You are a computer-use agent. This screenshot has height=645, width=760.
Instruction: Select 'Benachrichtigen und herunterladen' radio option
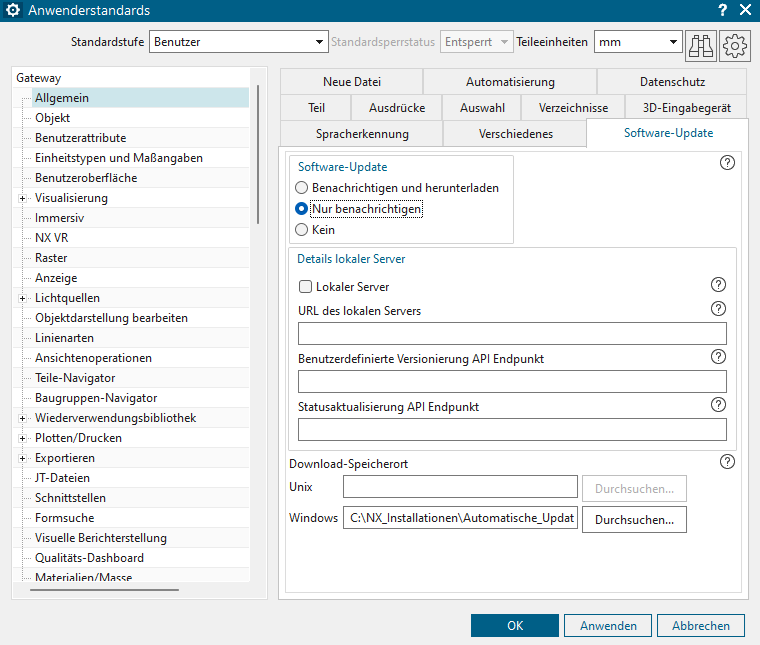pos(302,188)
